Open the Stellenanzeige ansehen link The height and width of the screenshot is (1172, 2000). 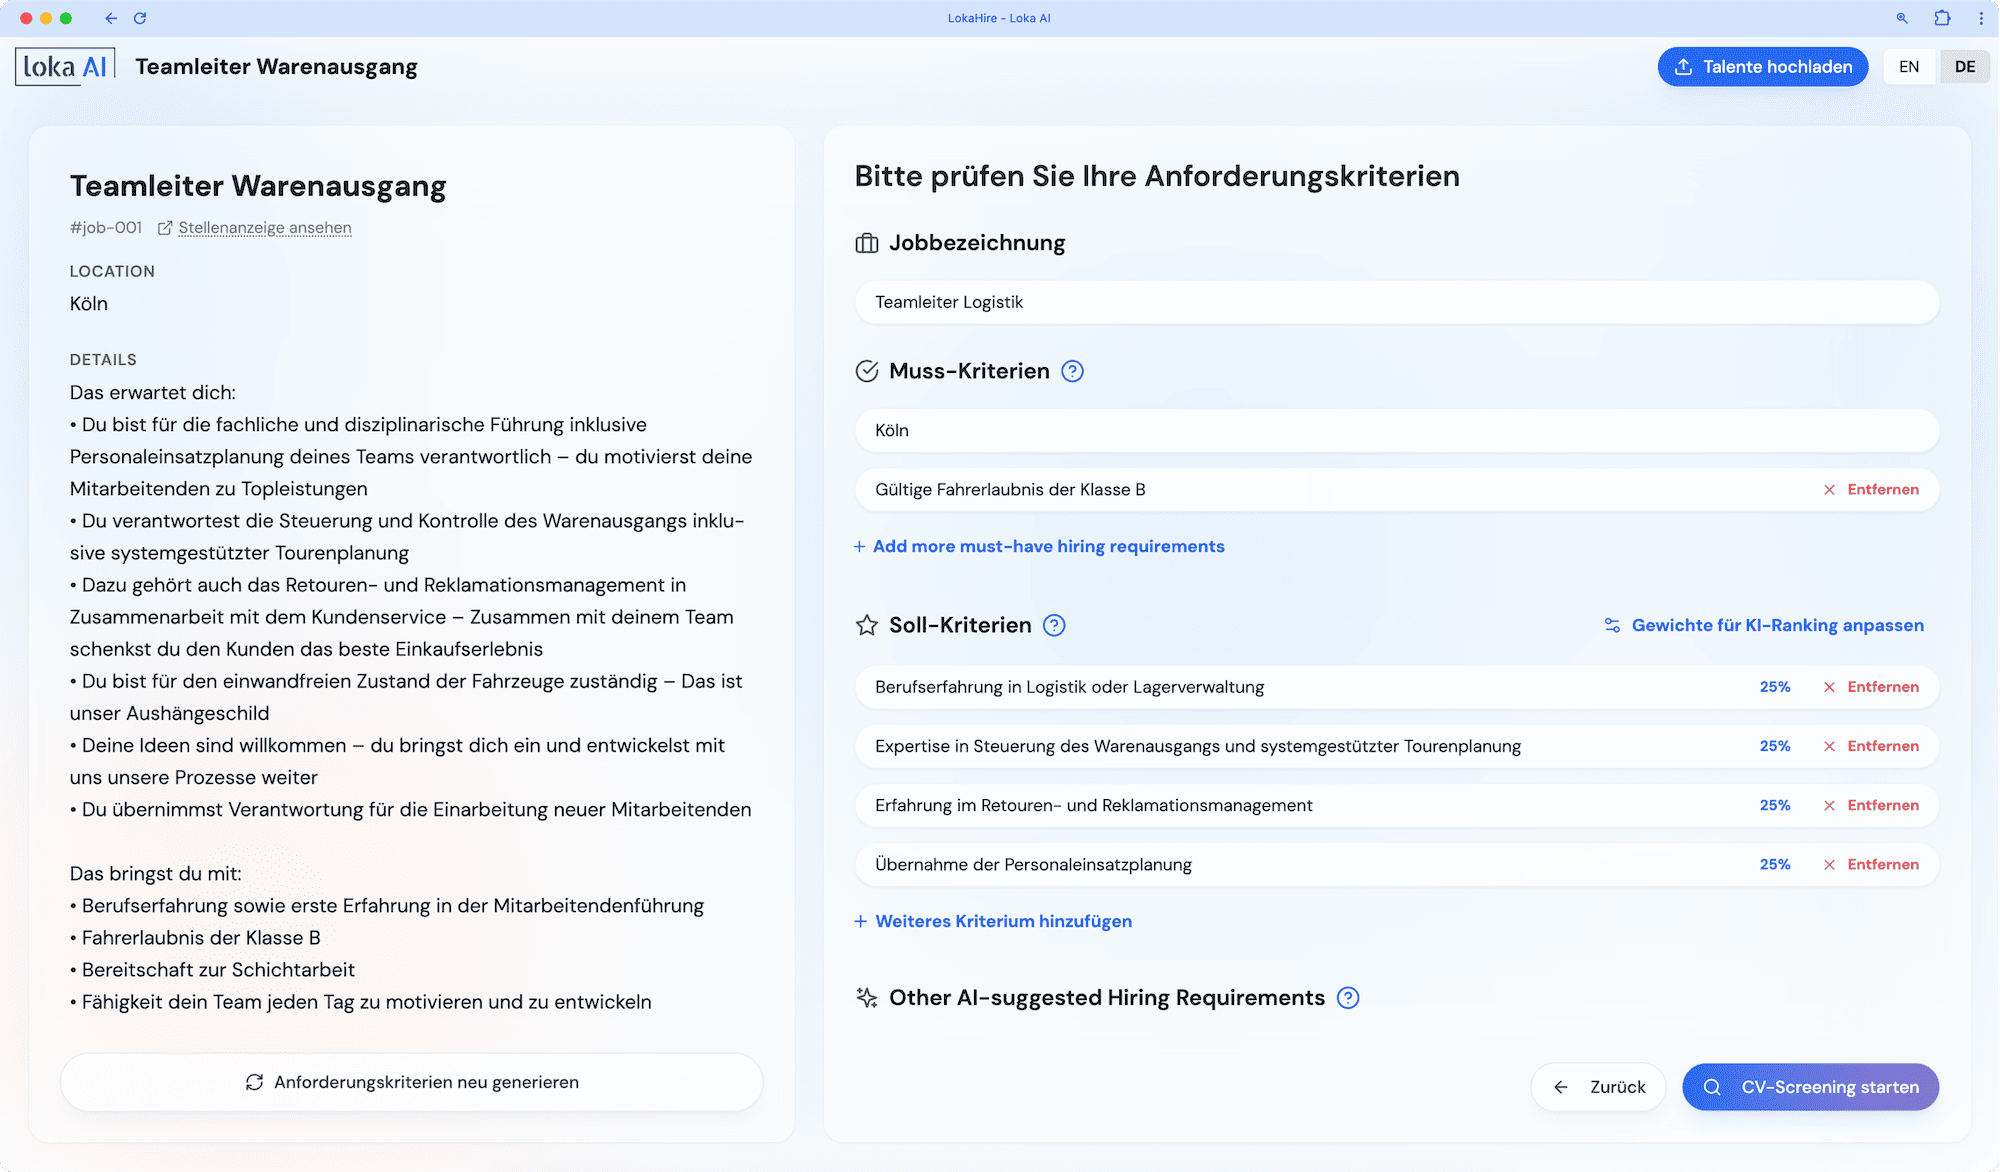point(264,228)
